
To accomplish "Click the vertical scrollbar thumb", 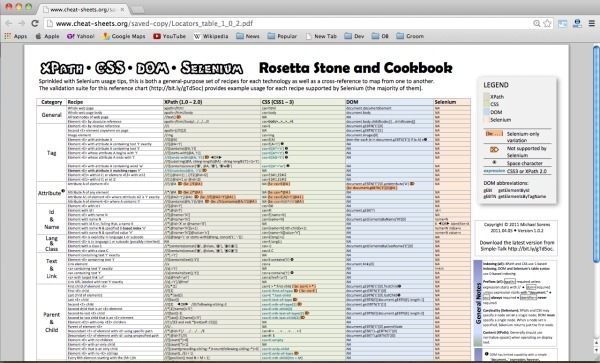I will [x=596, y=154].
